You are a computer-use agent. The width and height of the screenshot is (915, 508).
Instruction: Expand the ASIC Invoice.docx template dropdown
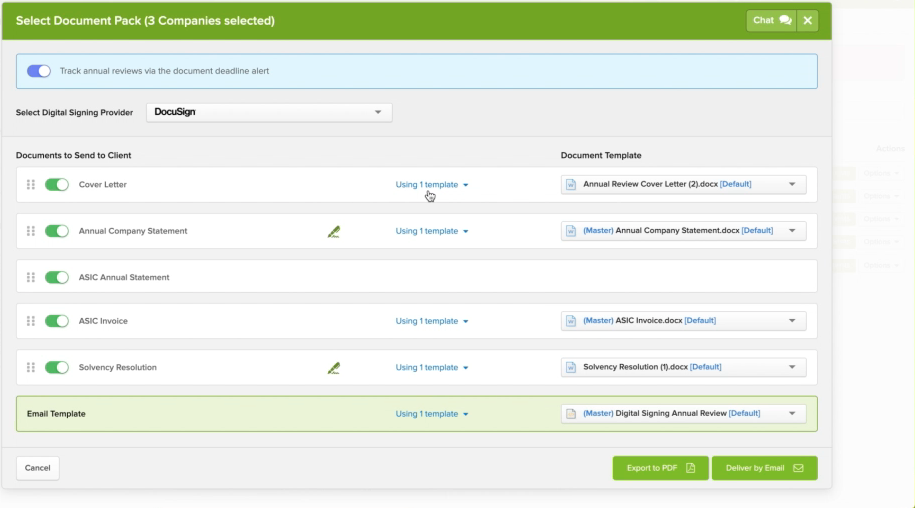click(683, 321)
